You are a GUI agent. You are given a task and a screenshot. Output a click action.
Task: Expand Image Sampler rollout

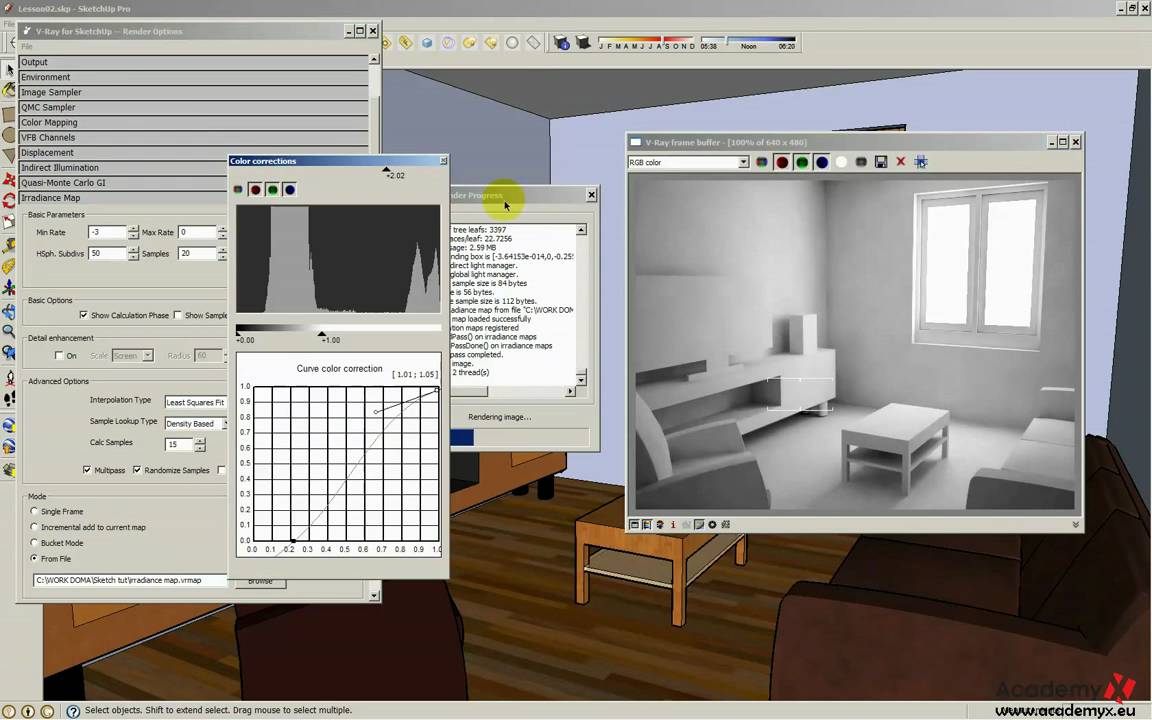(x=194, y=93)
